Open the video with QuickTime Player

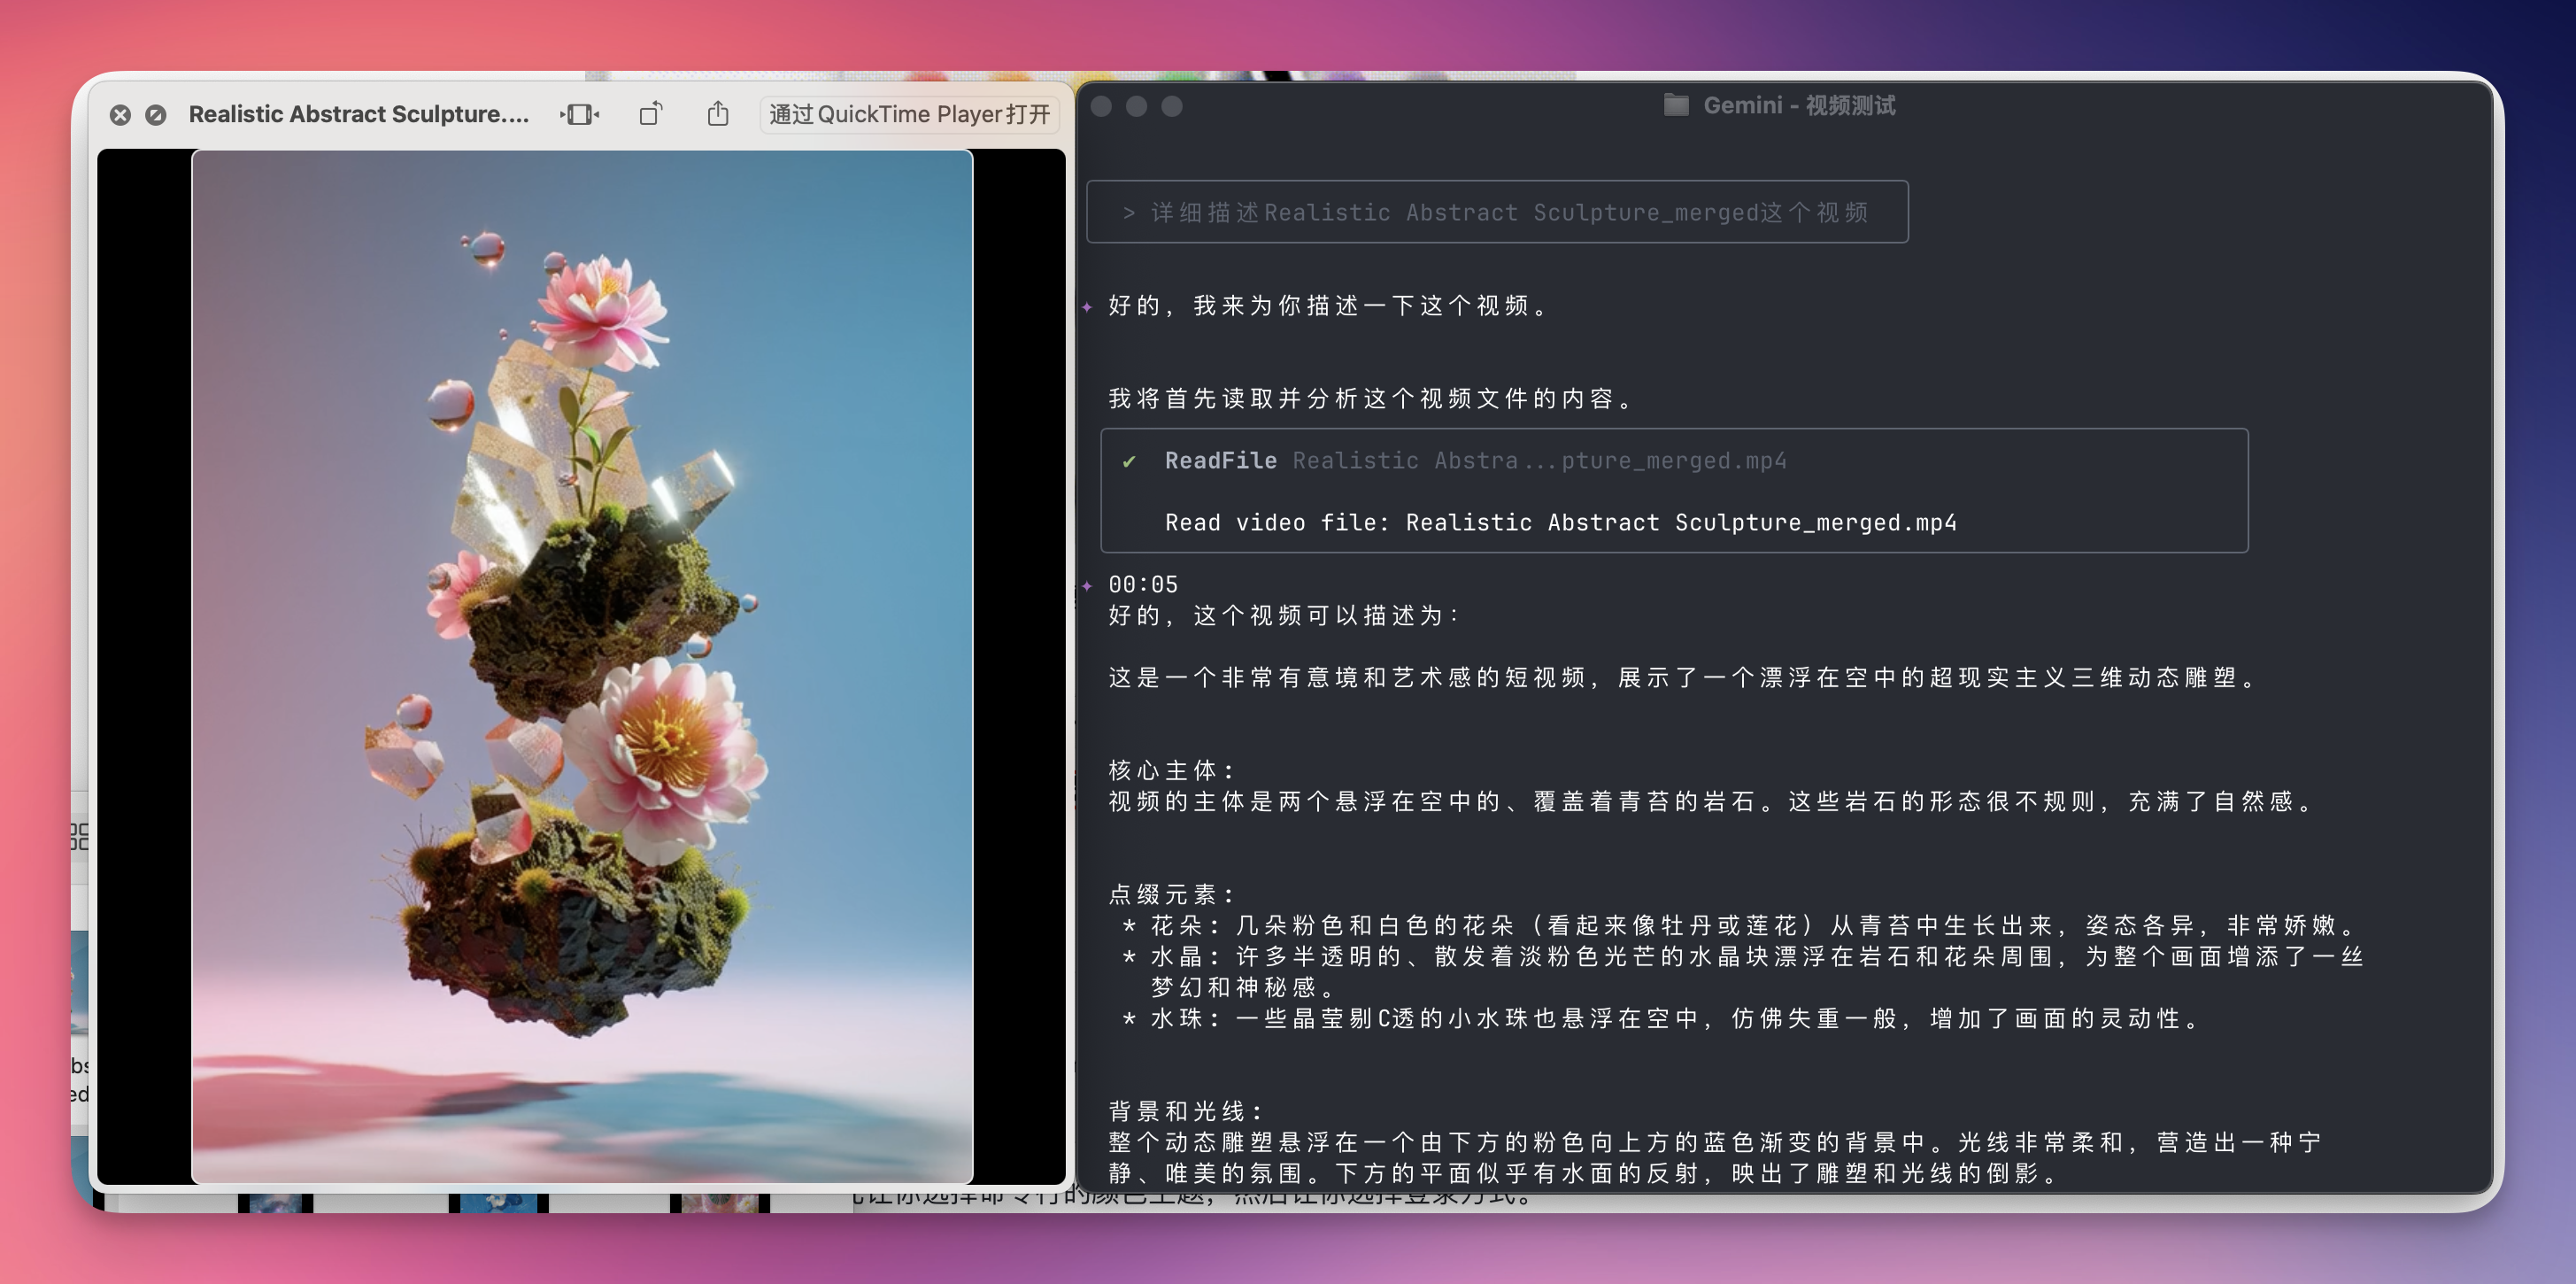point(908,114)
